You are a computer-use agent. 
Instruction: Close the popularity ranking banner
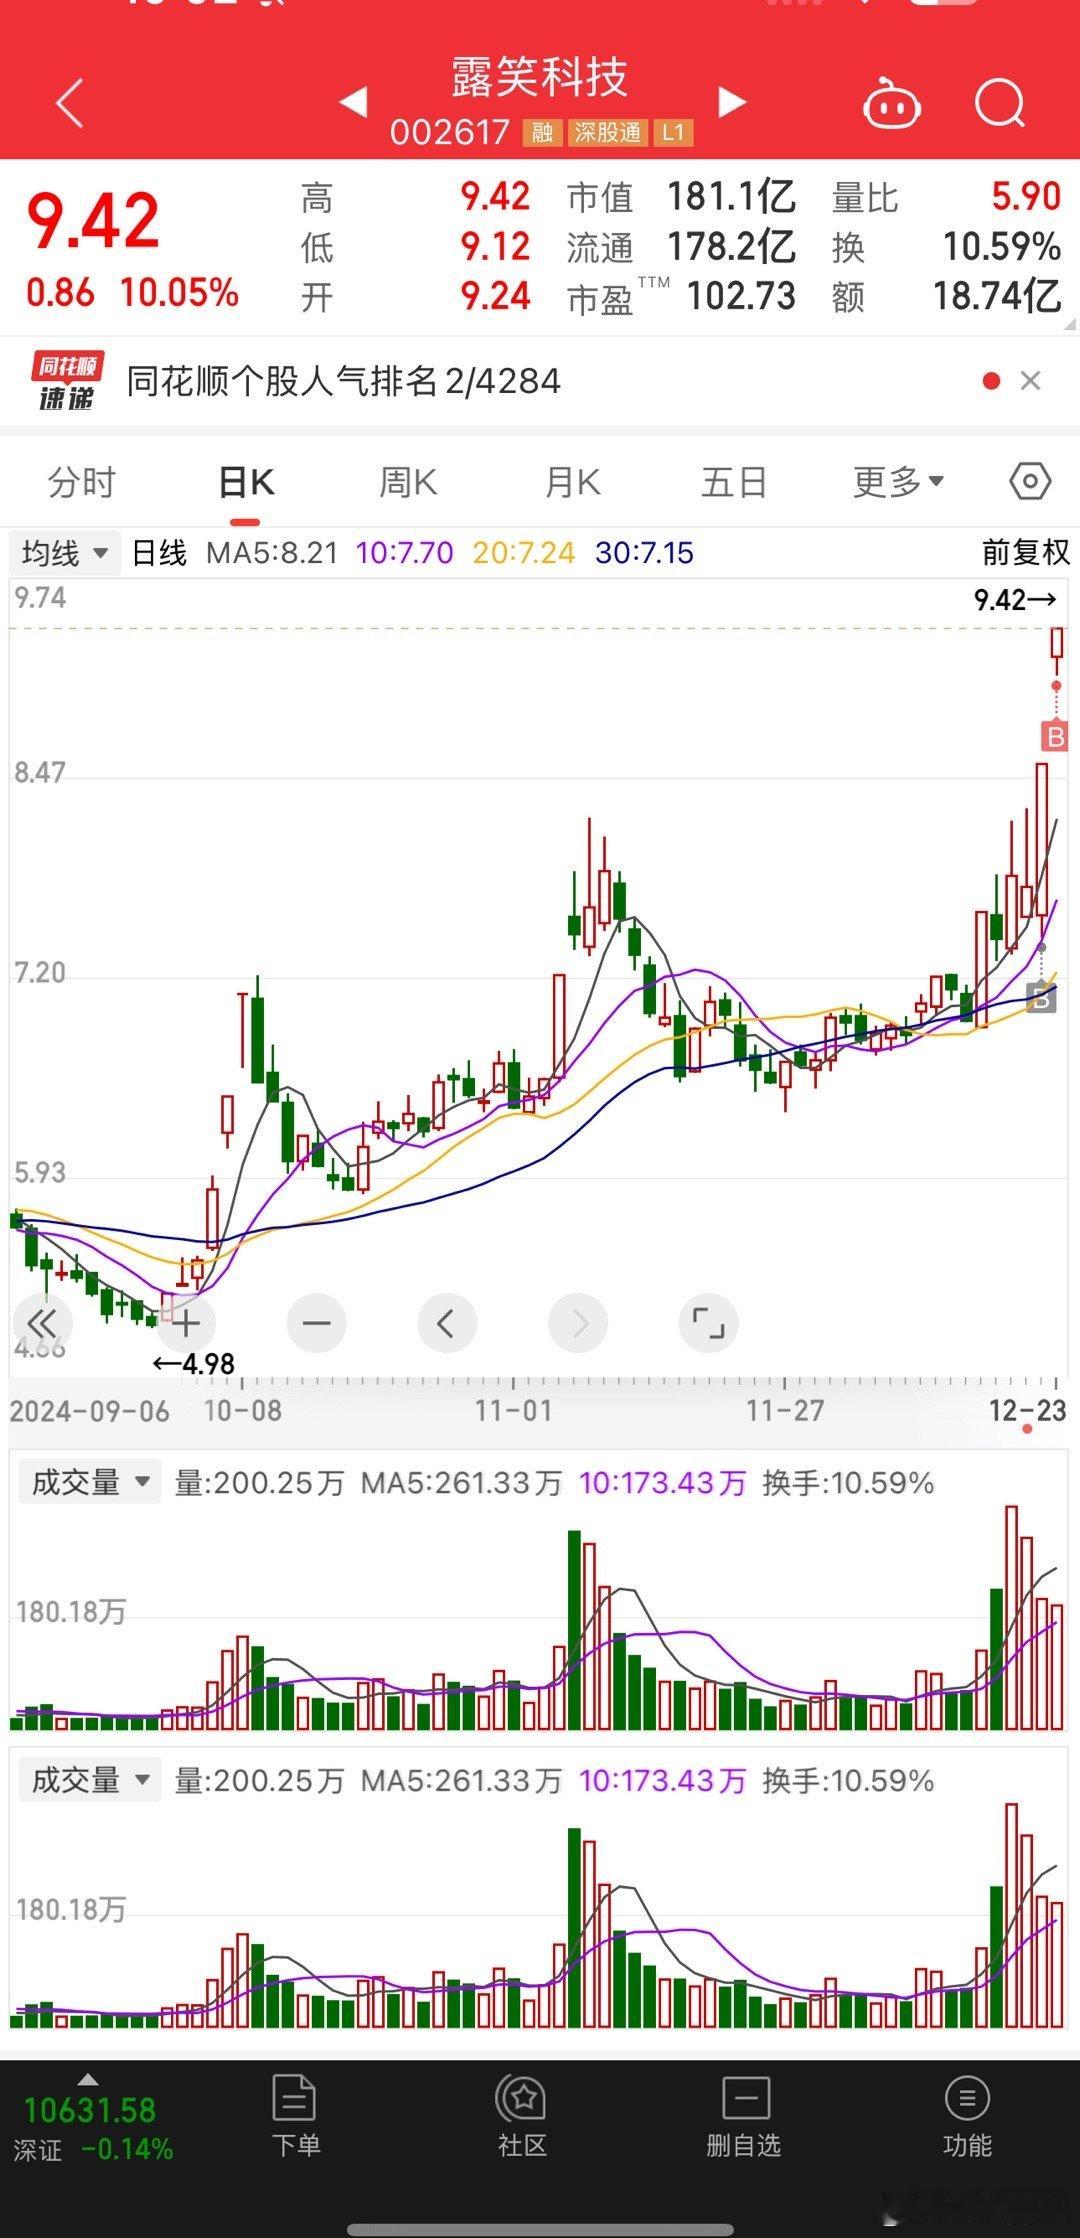(x=1030, y=381)
